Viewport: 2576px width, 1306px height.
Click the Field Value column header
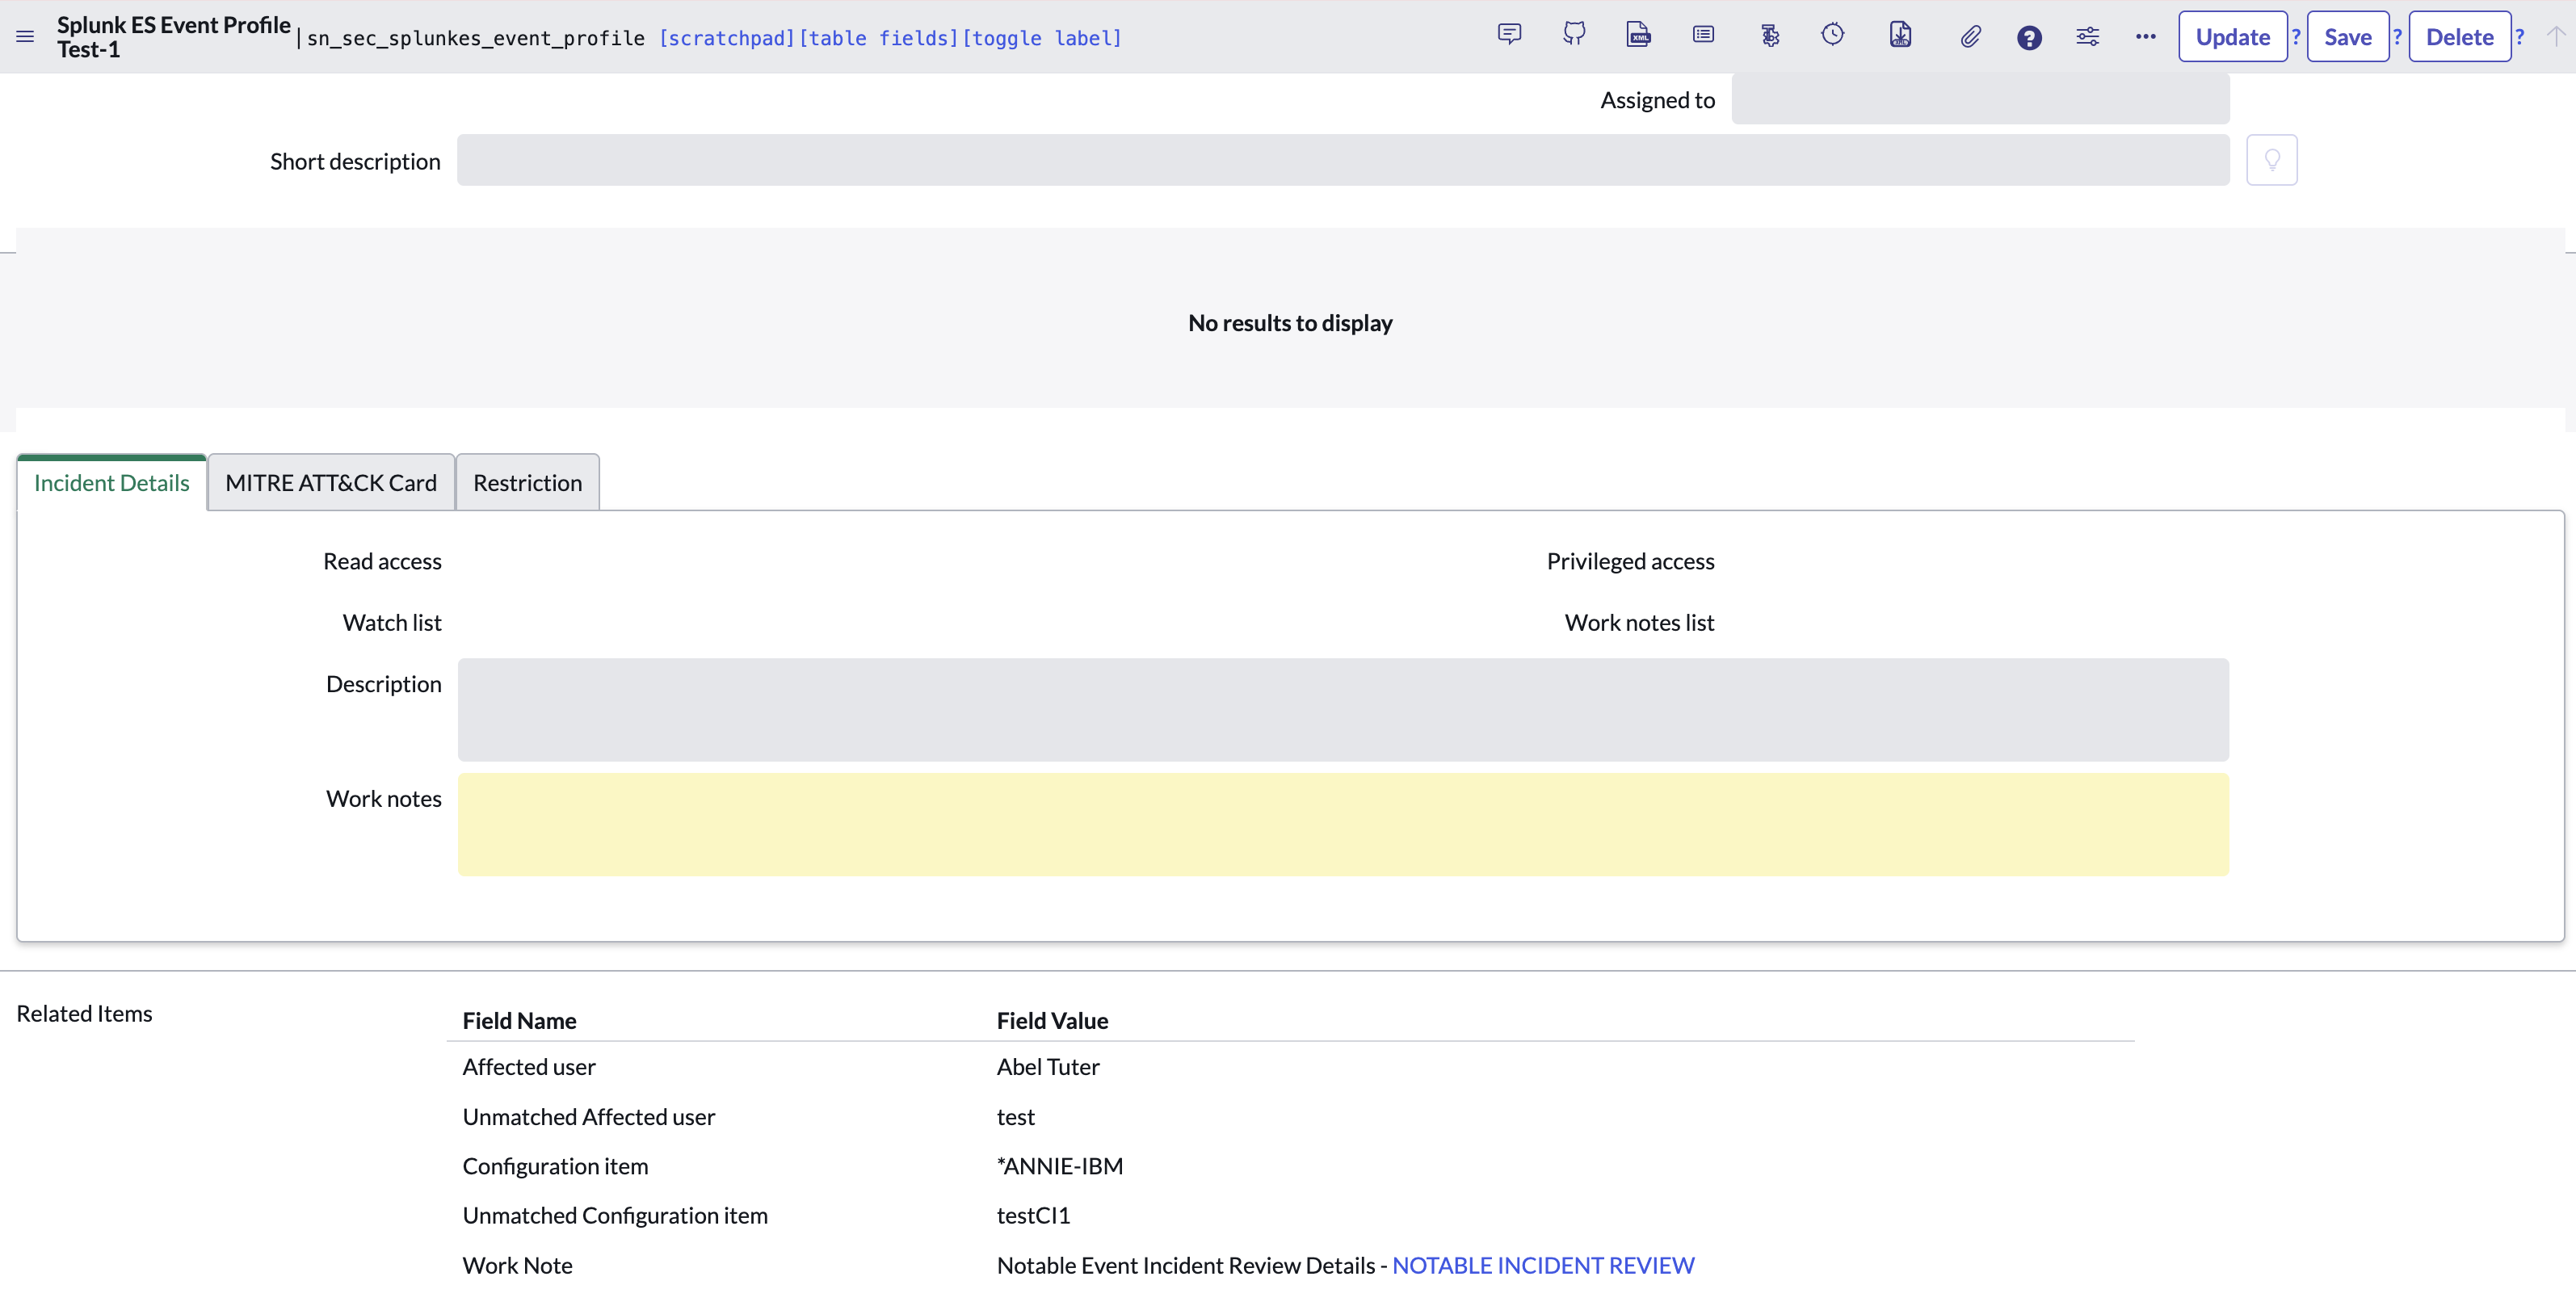[1052, 1020]
